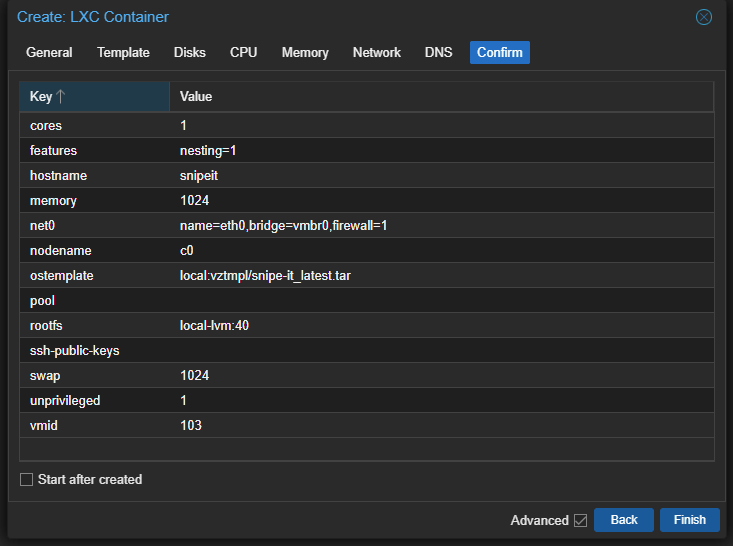Open the DNS tab
The width and height of the screenshot is (733, 546).
pyautogui.click(x=438, y=52)
